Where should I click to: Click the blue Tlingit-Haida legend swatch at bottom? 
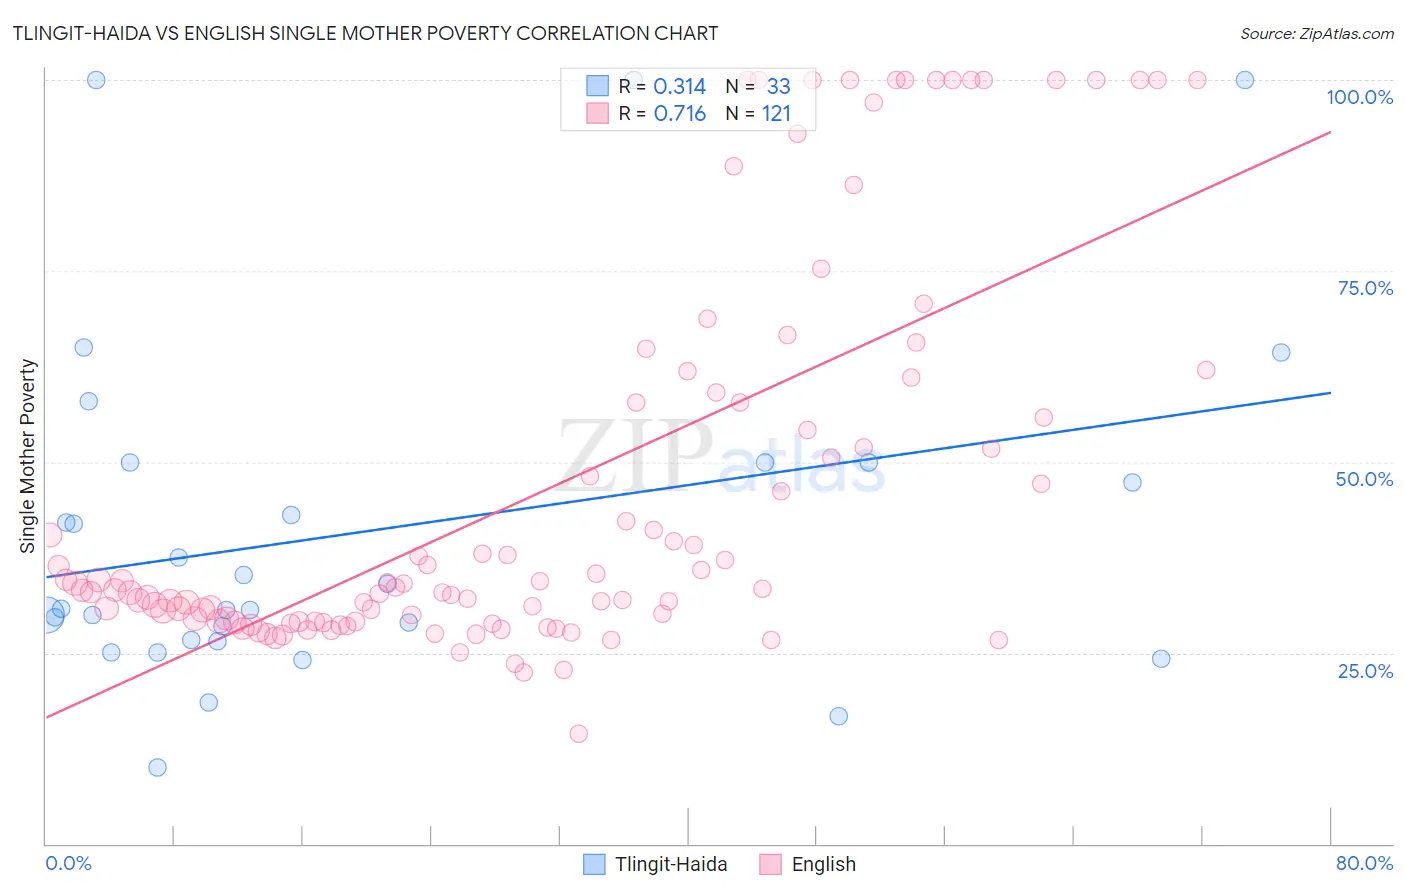tap(594, 864)
